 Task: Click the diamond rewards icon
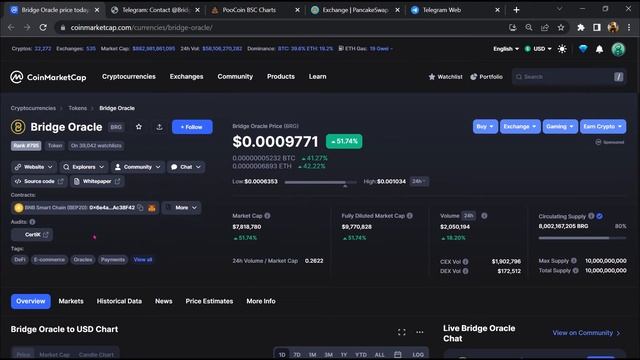pos(583,49)
